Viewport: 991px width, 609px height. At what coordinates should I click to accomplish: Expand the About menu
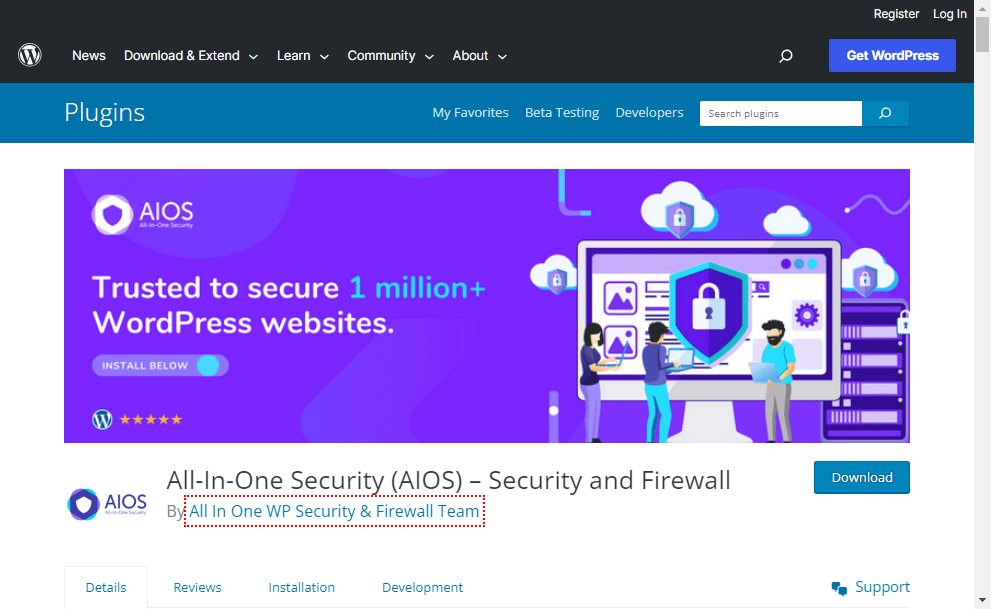[480, 56]
